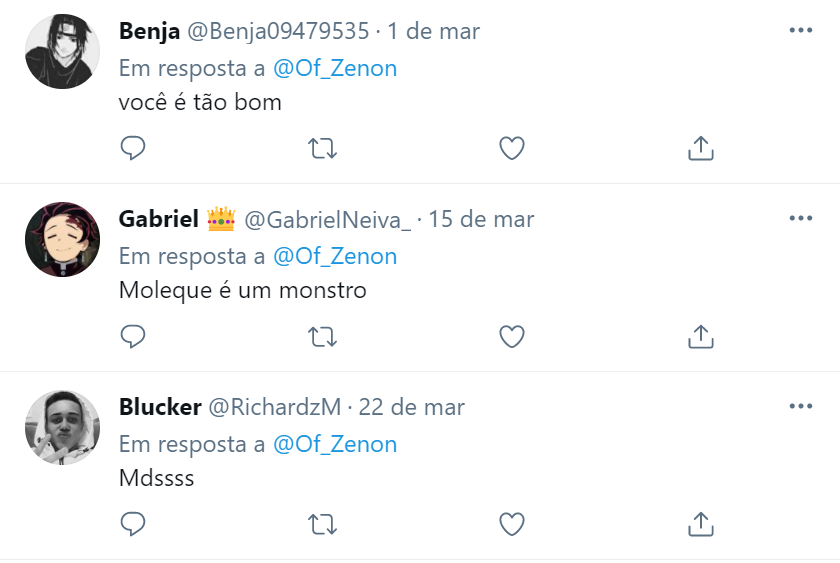
Task: Retweet Blucker's tweet
Action: pos(322,524)
